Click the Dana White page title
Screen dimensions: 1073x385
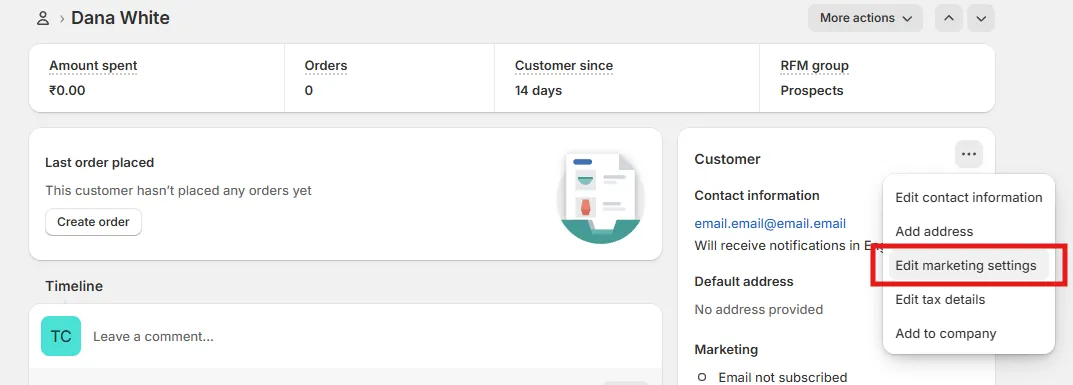coord(120,18)
